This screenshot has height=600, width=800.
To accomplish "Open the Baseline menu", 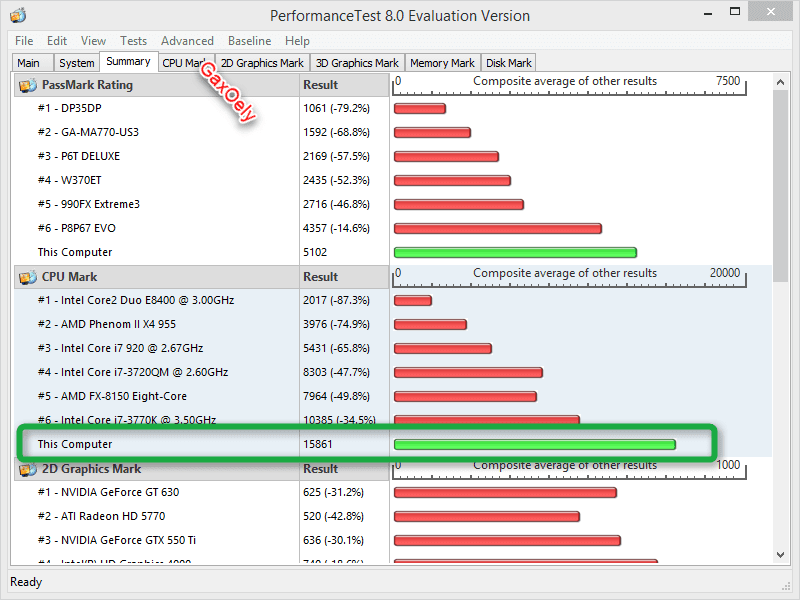I will point(249,41).
